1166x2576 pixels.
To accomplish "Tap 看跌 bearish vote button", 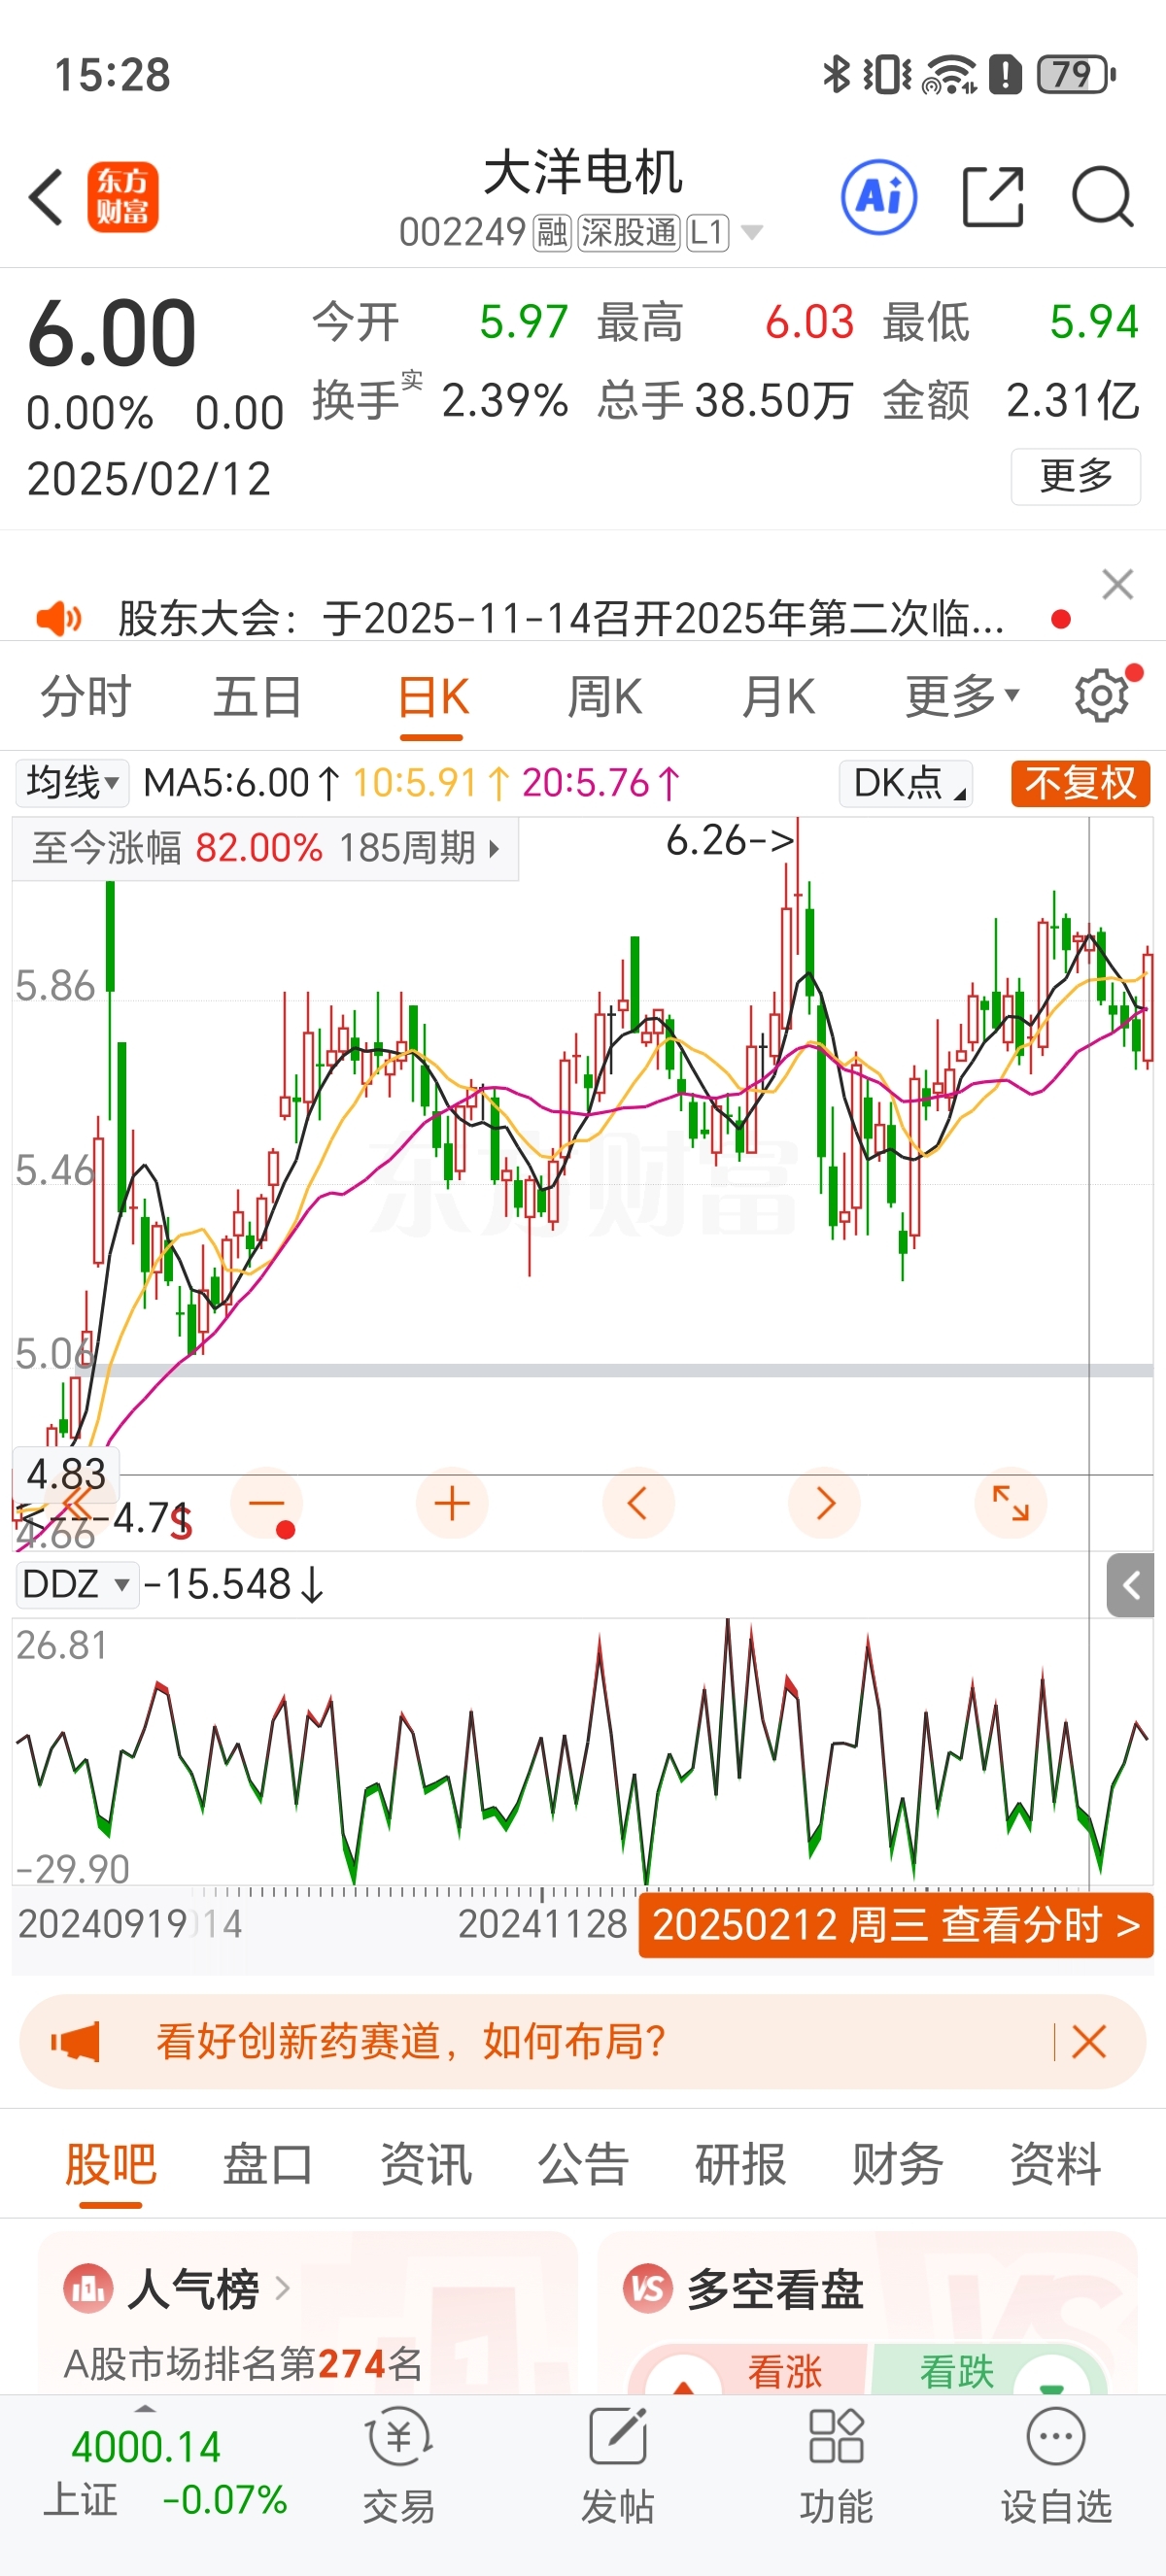I will coord(990,2370).
